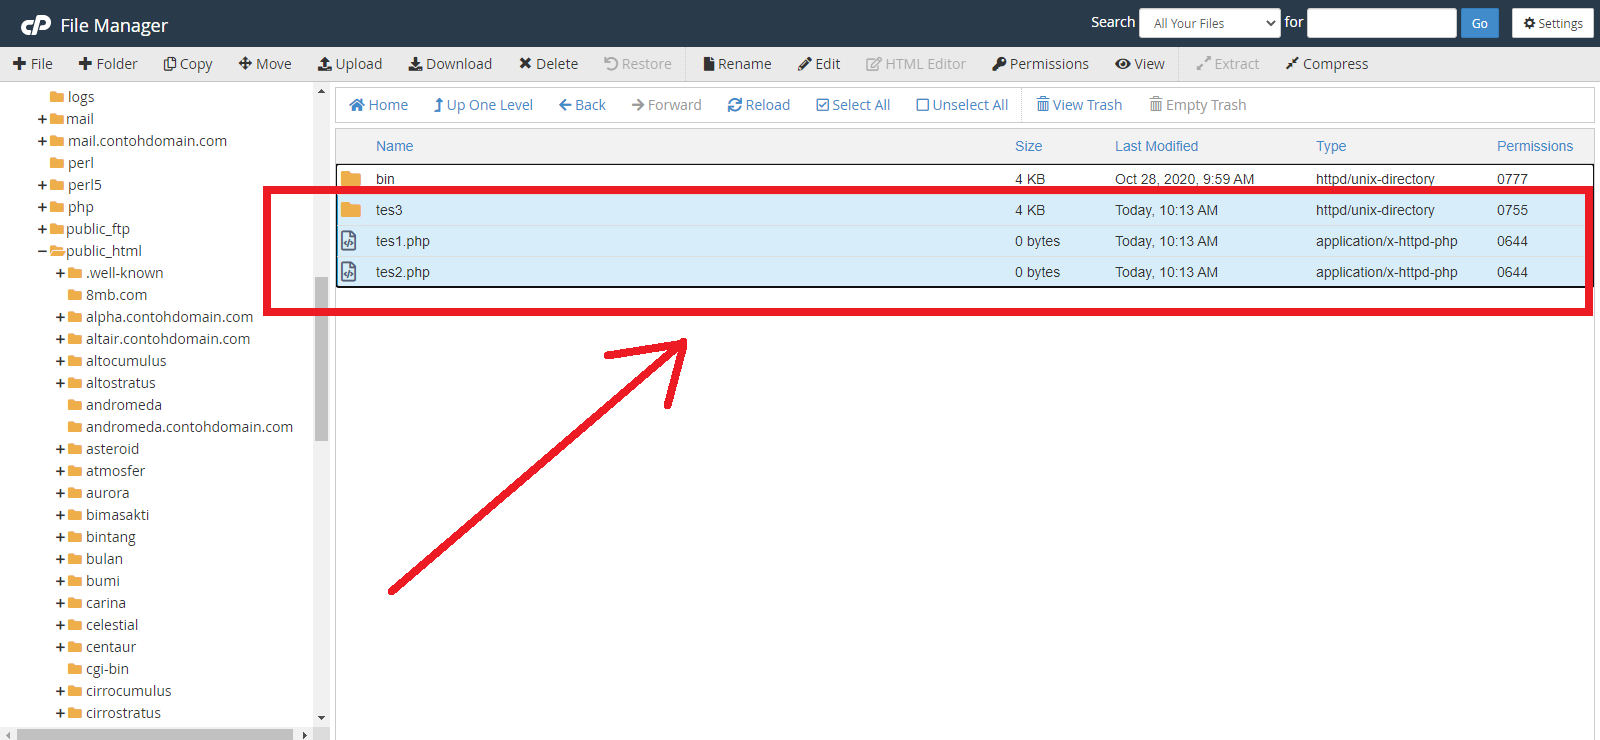The width and height of the screenshot is (1600, 740).
Task: Open the All Your Files search dropdown
Action: pos(1210,23)
